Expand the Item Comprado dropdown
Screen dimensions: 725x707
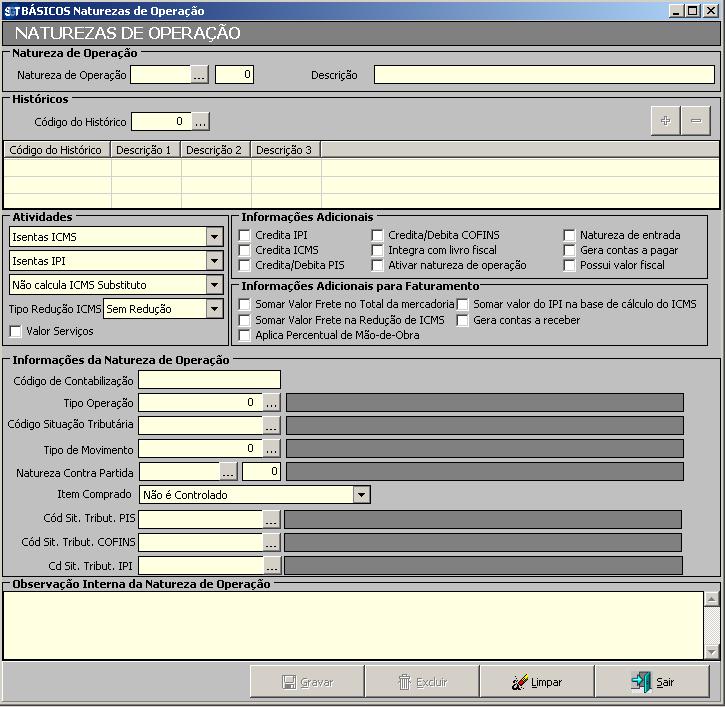click(x=361, y=495)
